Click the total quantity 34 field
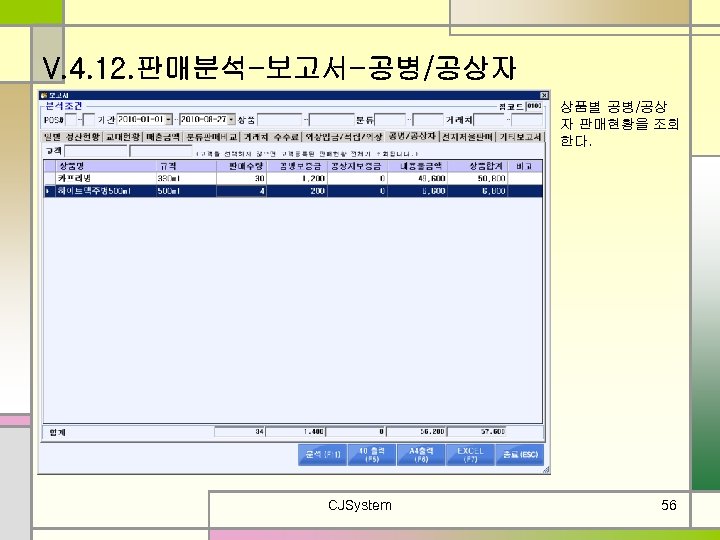 coord(240,432)
